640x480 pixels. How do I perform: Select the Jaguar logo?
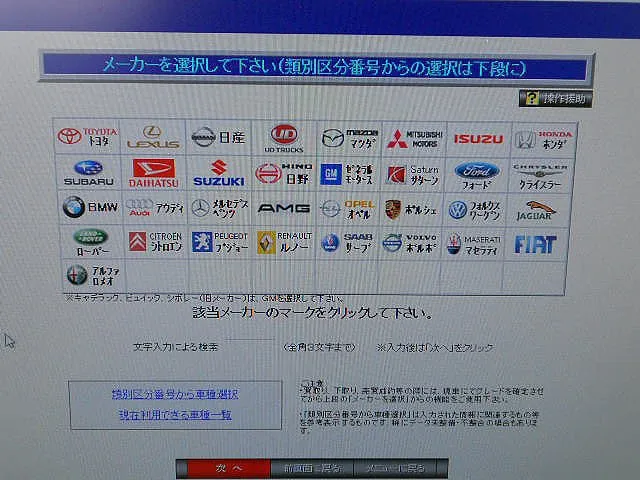pyautogui.click(x=535, y=211)
